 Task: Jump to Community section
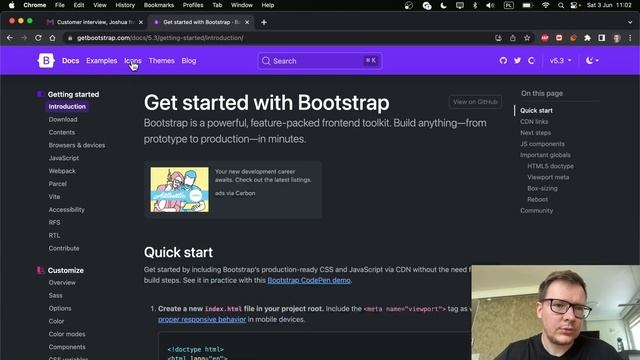(x=536, y=211)
